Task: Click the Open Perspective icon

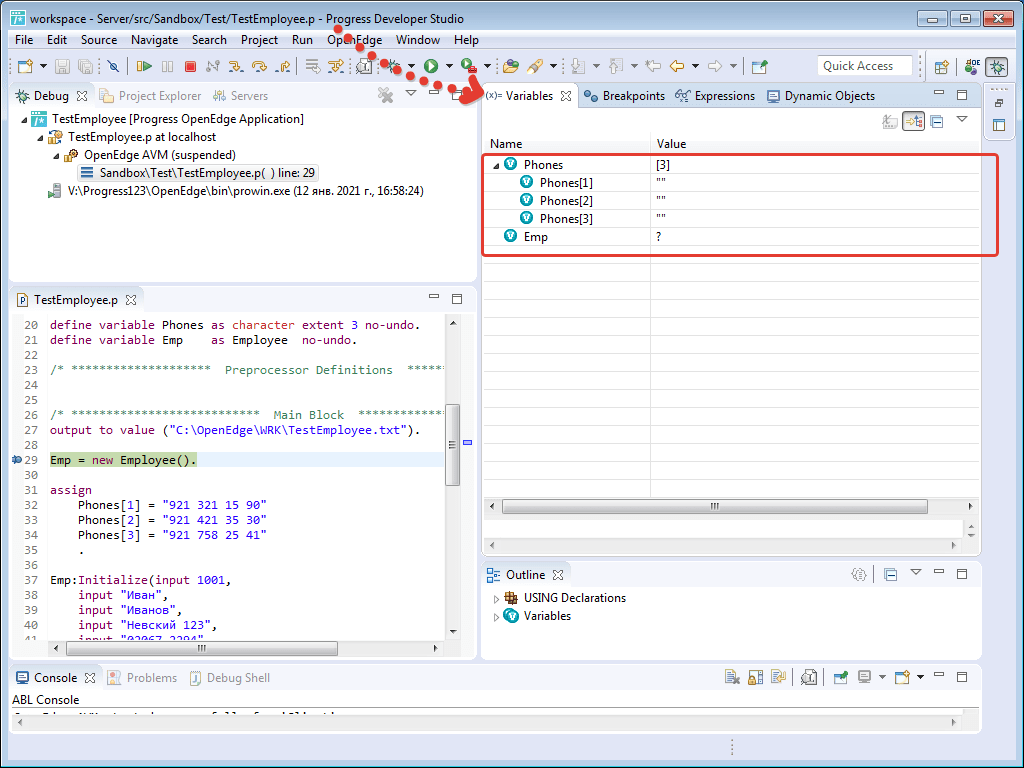Action: [x=941, y=67]
